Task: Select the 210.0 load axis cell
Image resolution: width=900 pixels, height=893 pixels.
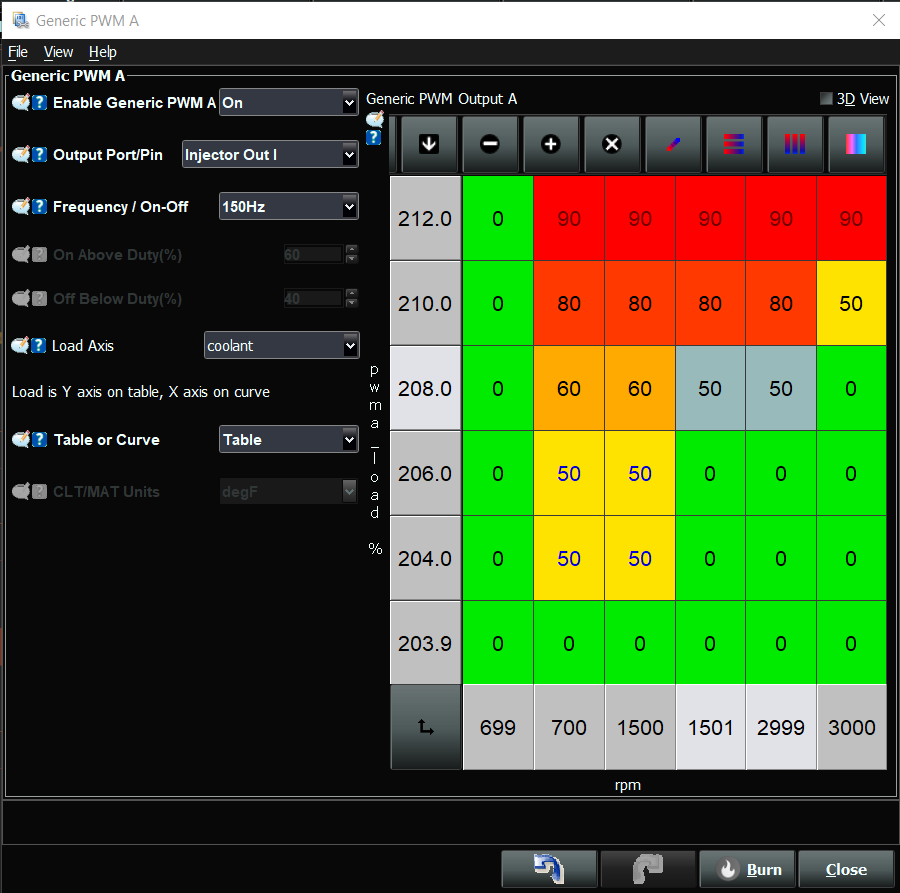Action: 425,303
